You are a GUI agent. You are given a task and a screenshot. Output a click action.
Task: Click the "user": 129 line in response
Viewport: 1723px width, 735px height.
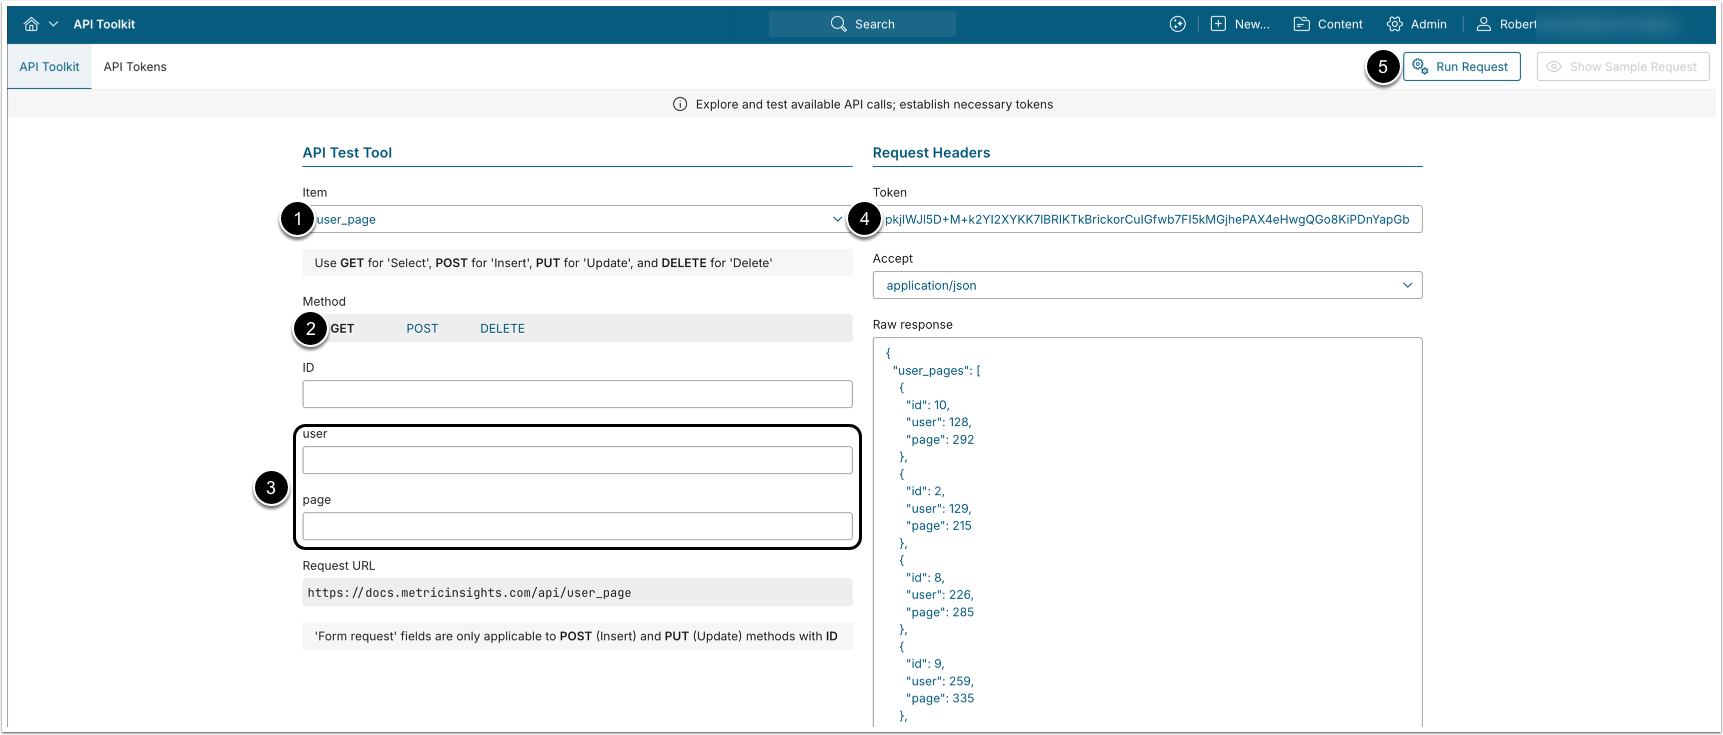point(938,508)
